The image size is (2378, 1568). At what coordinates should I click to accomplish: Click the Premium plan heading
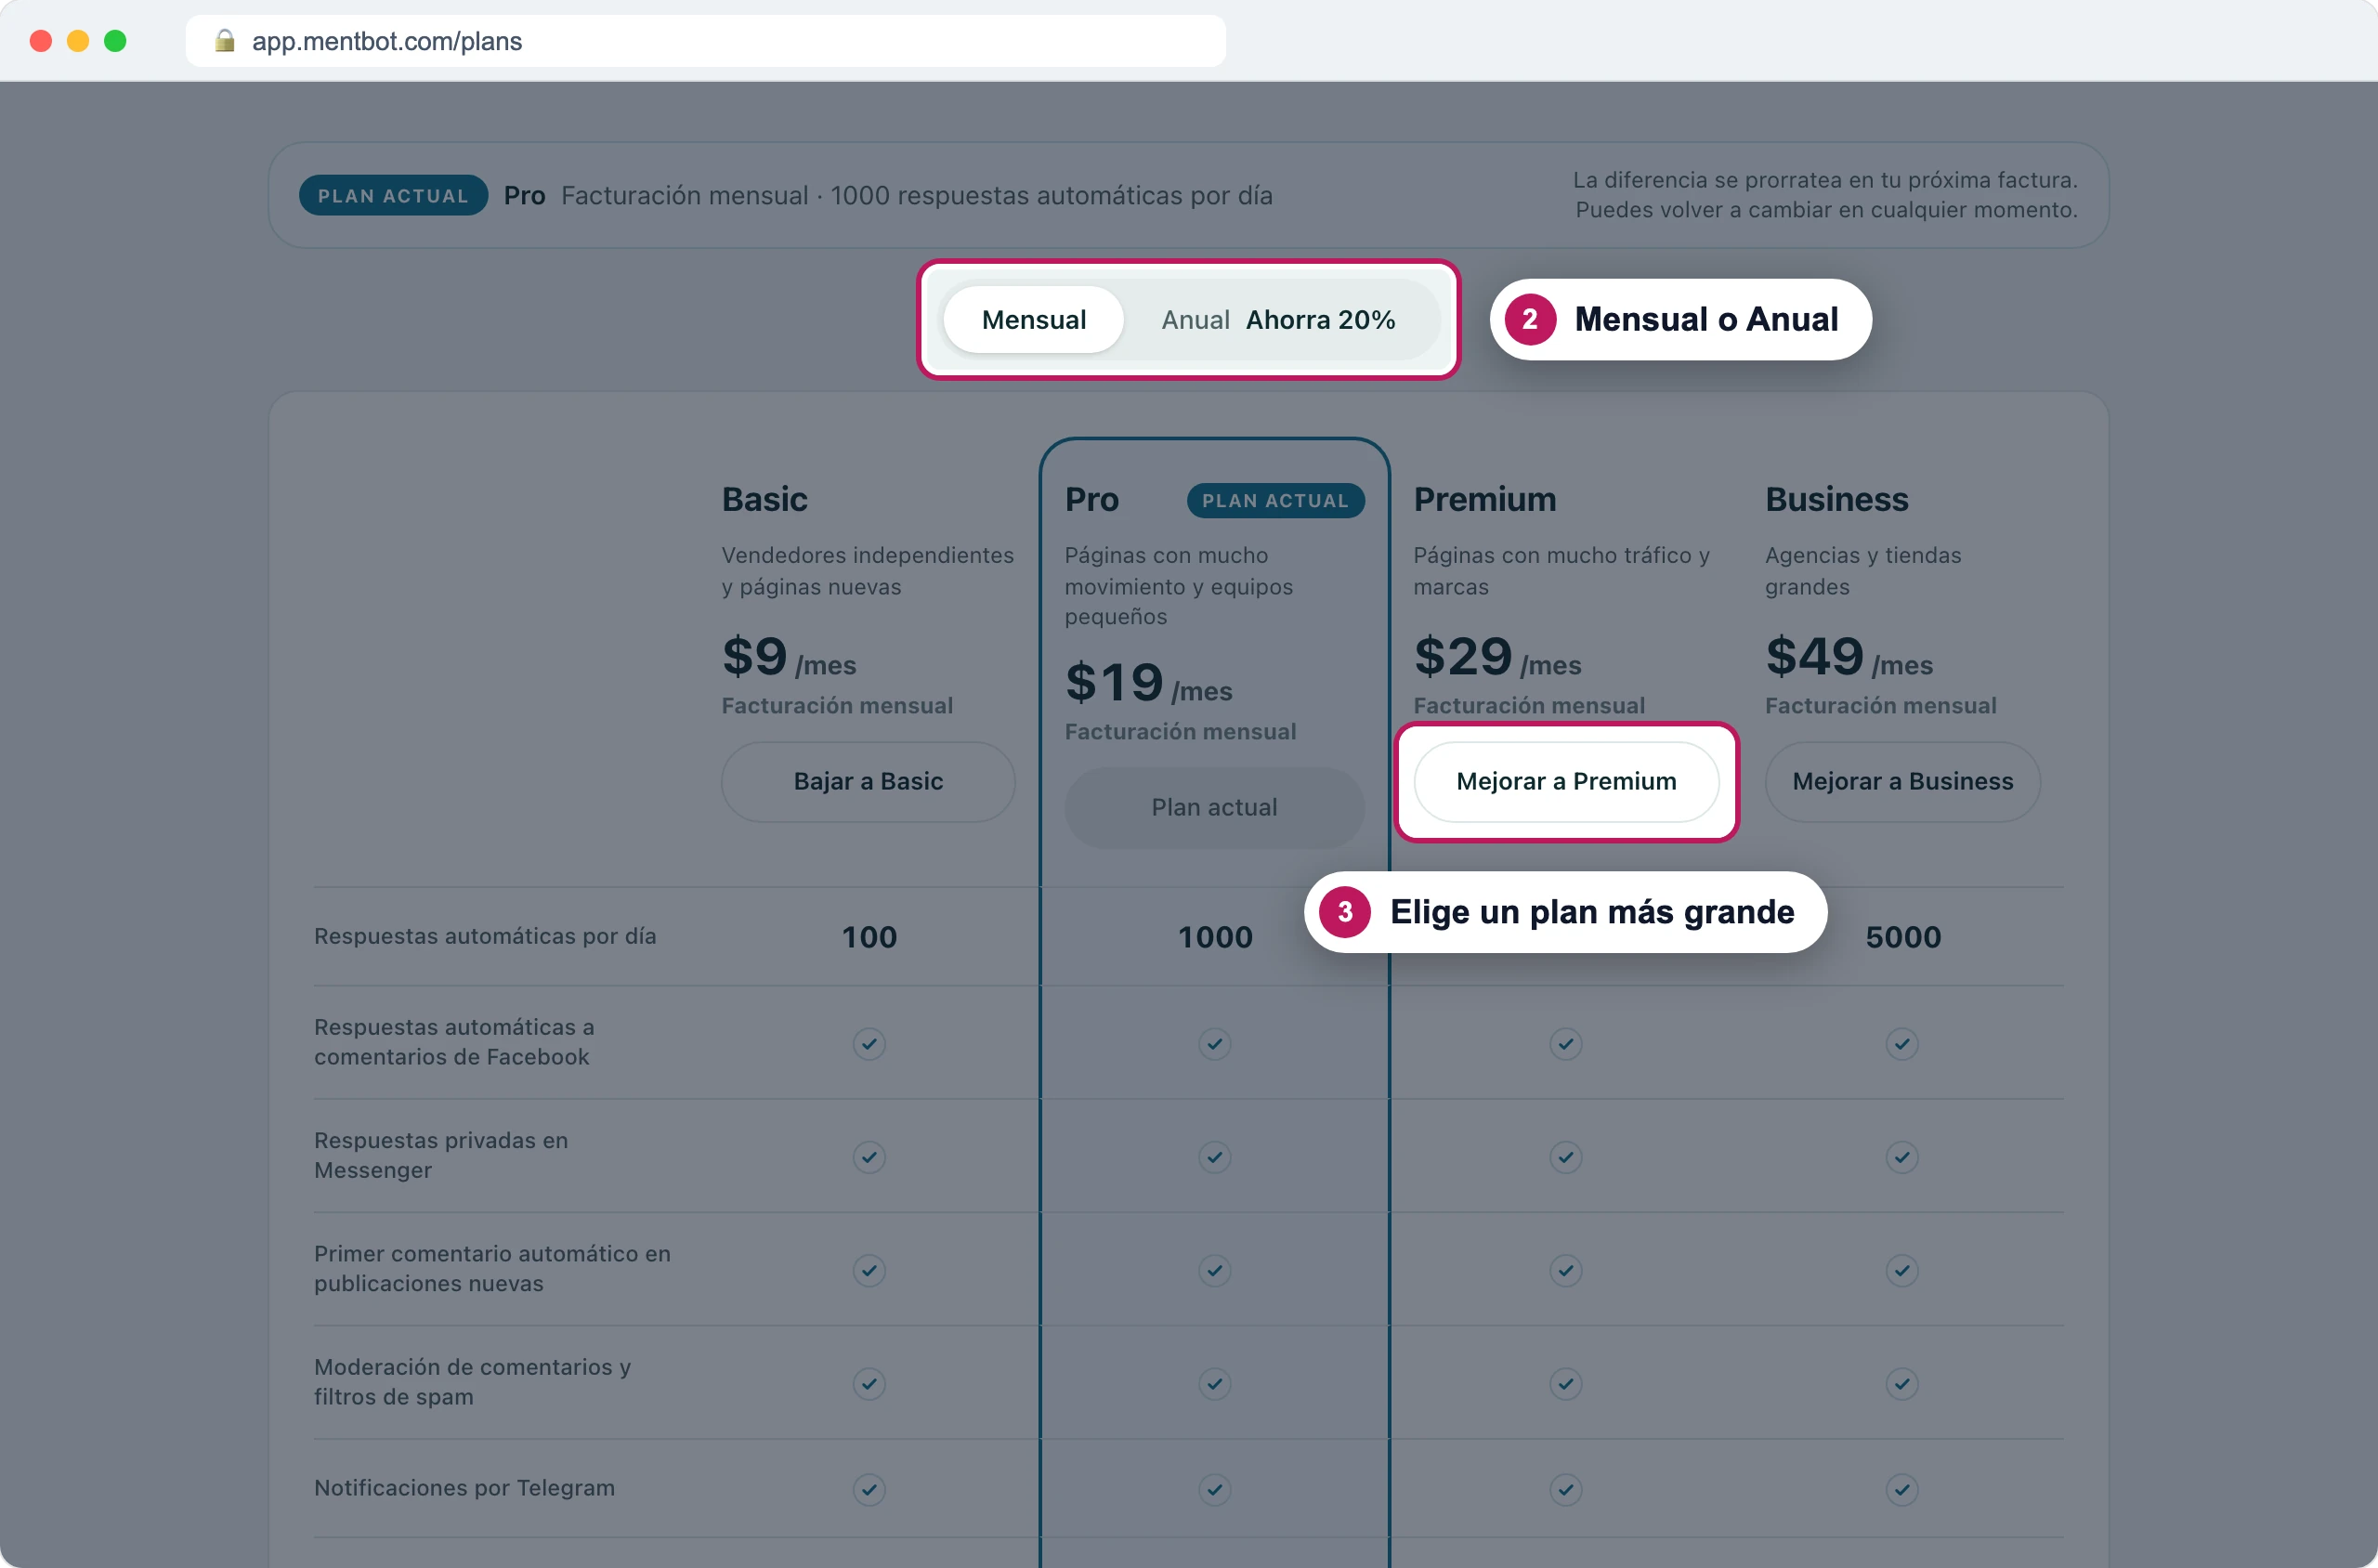(x=1485, y=499)
